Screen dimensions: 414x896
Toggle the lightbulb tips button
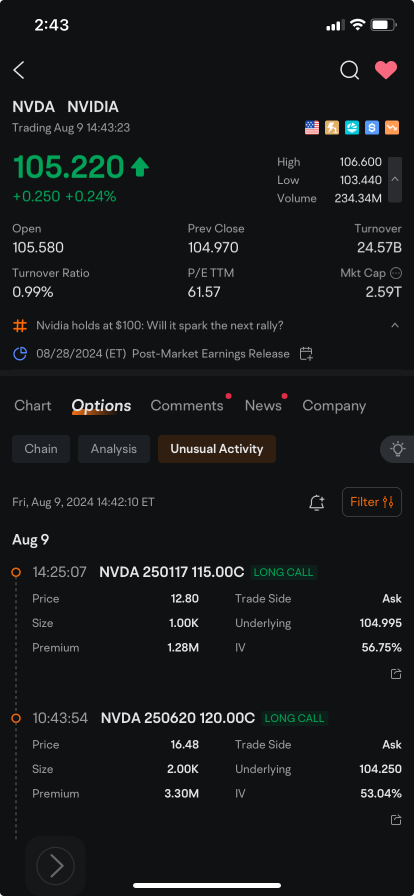tap(397, 449)
